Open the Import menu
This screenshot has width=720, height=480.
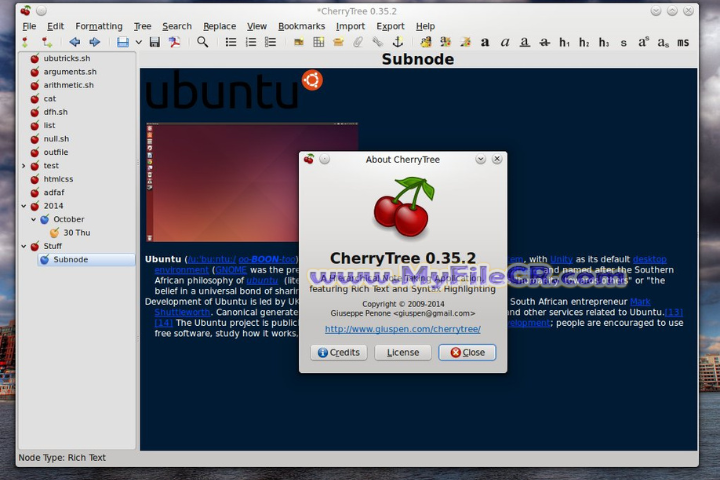click(350, 27)
